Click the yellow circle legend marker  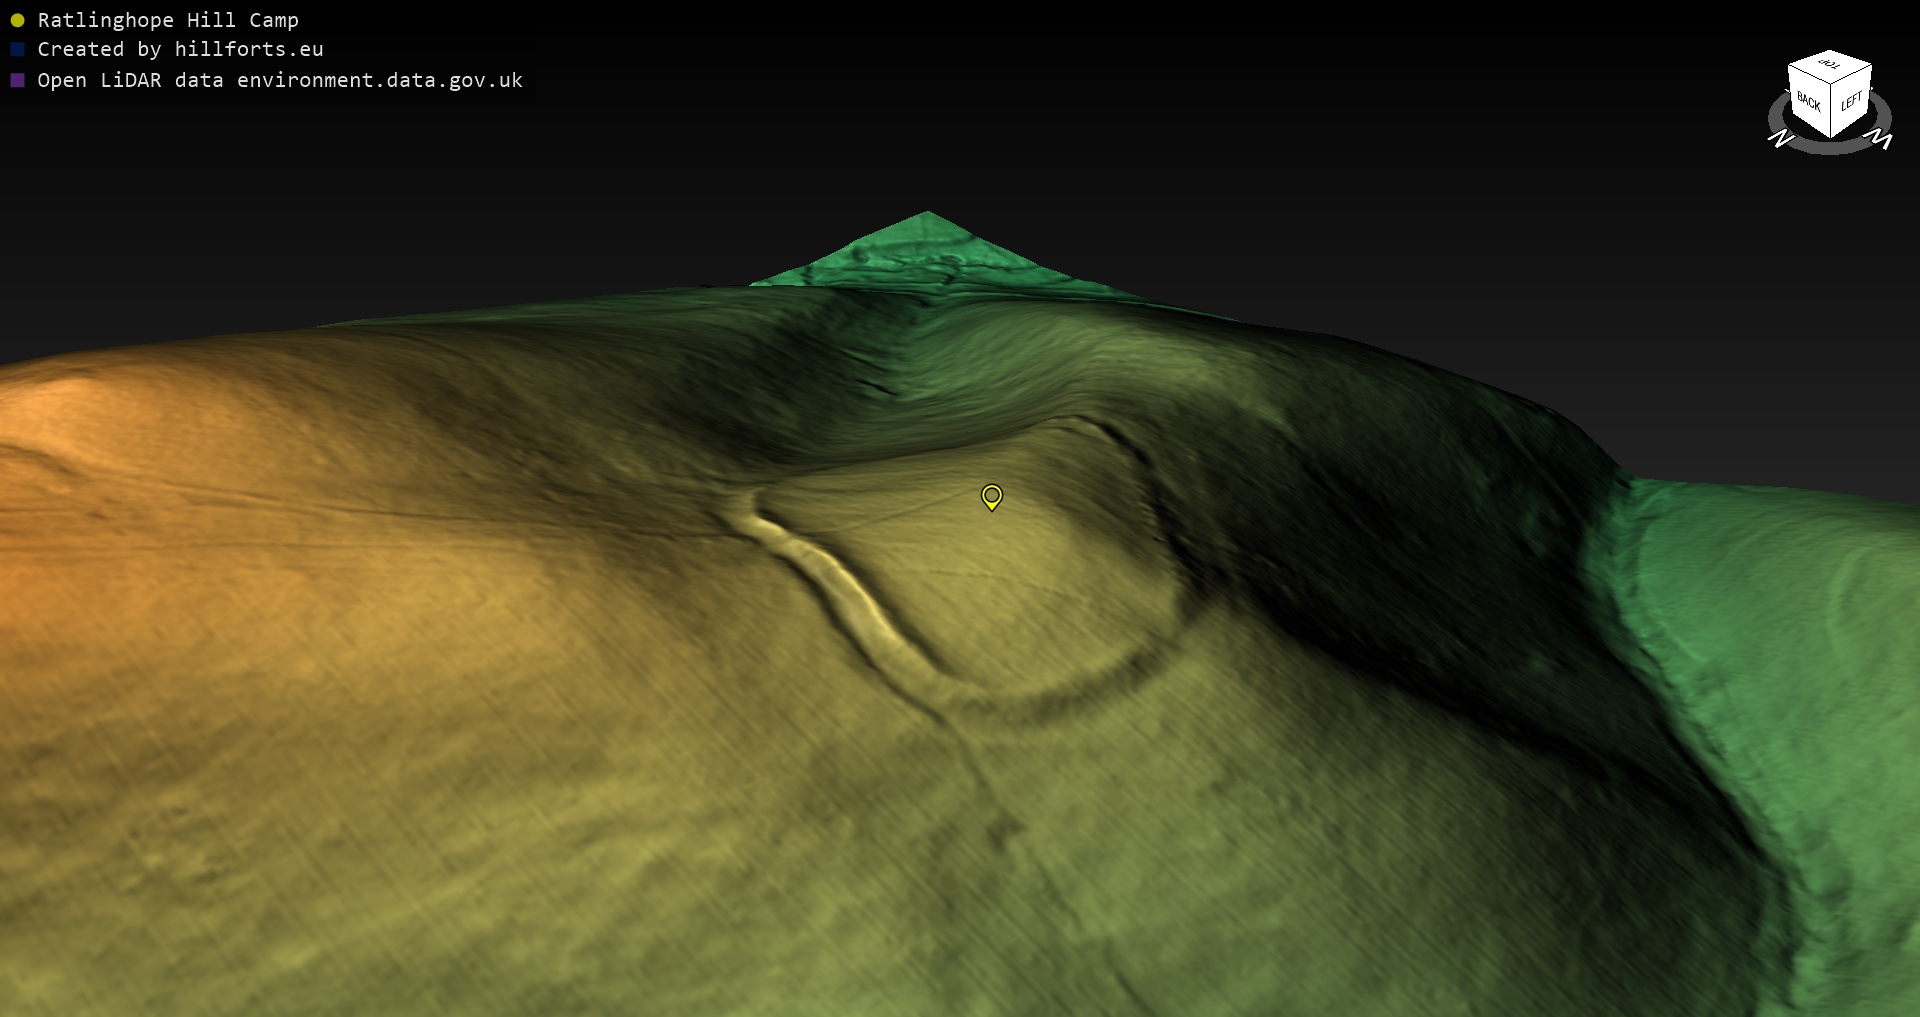tap(17, 20)
